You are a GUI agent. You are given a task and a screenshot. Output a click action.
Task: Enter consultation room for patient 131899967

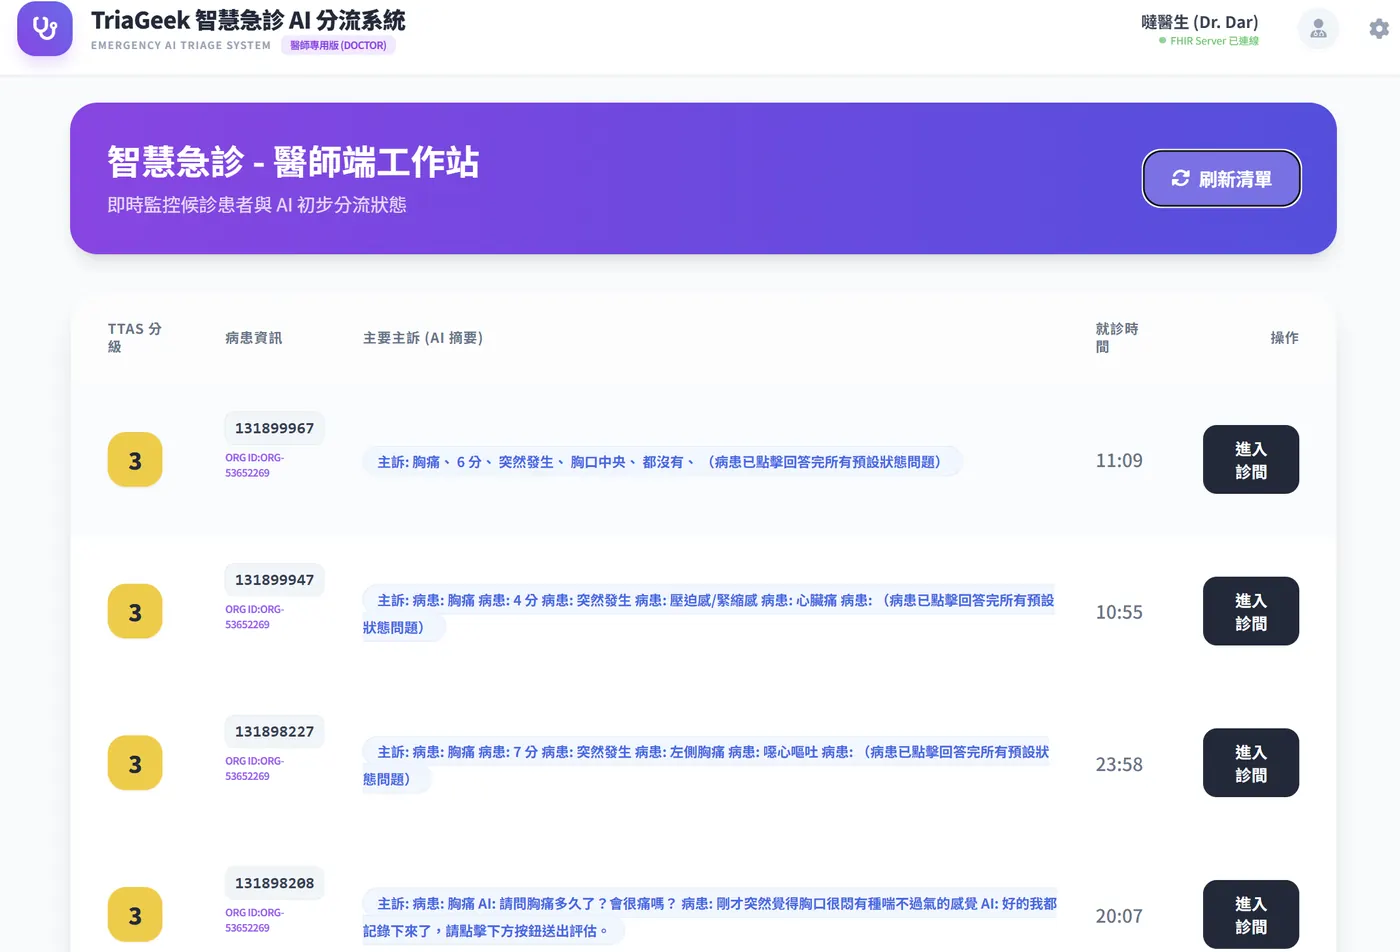(1250, 460)
